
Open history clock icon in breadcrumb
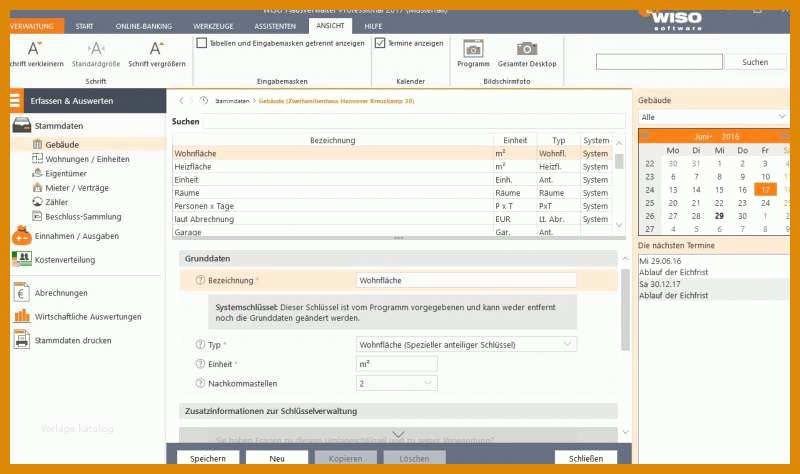pyautogui.click(x=204, y=101)
